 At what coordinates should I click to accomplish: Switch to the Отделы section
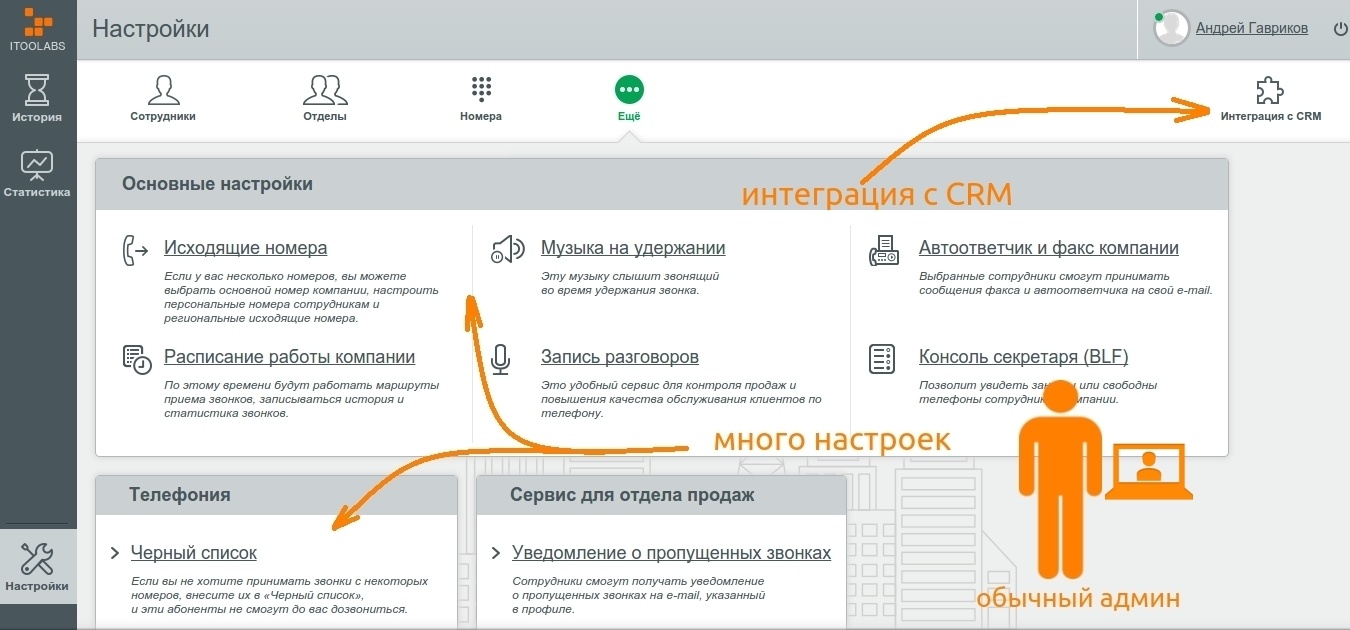[324, 95]
